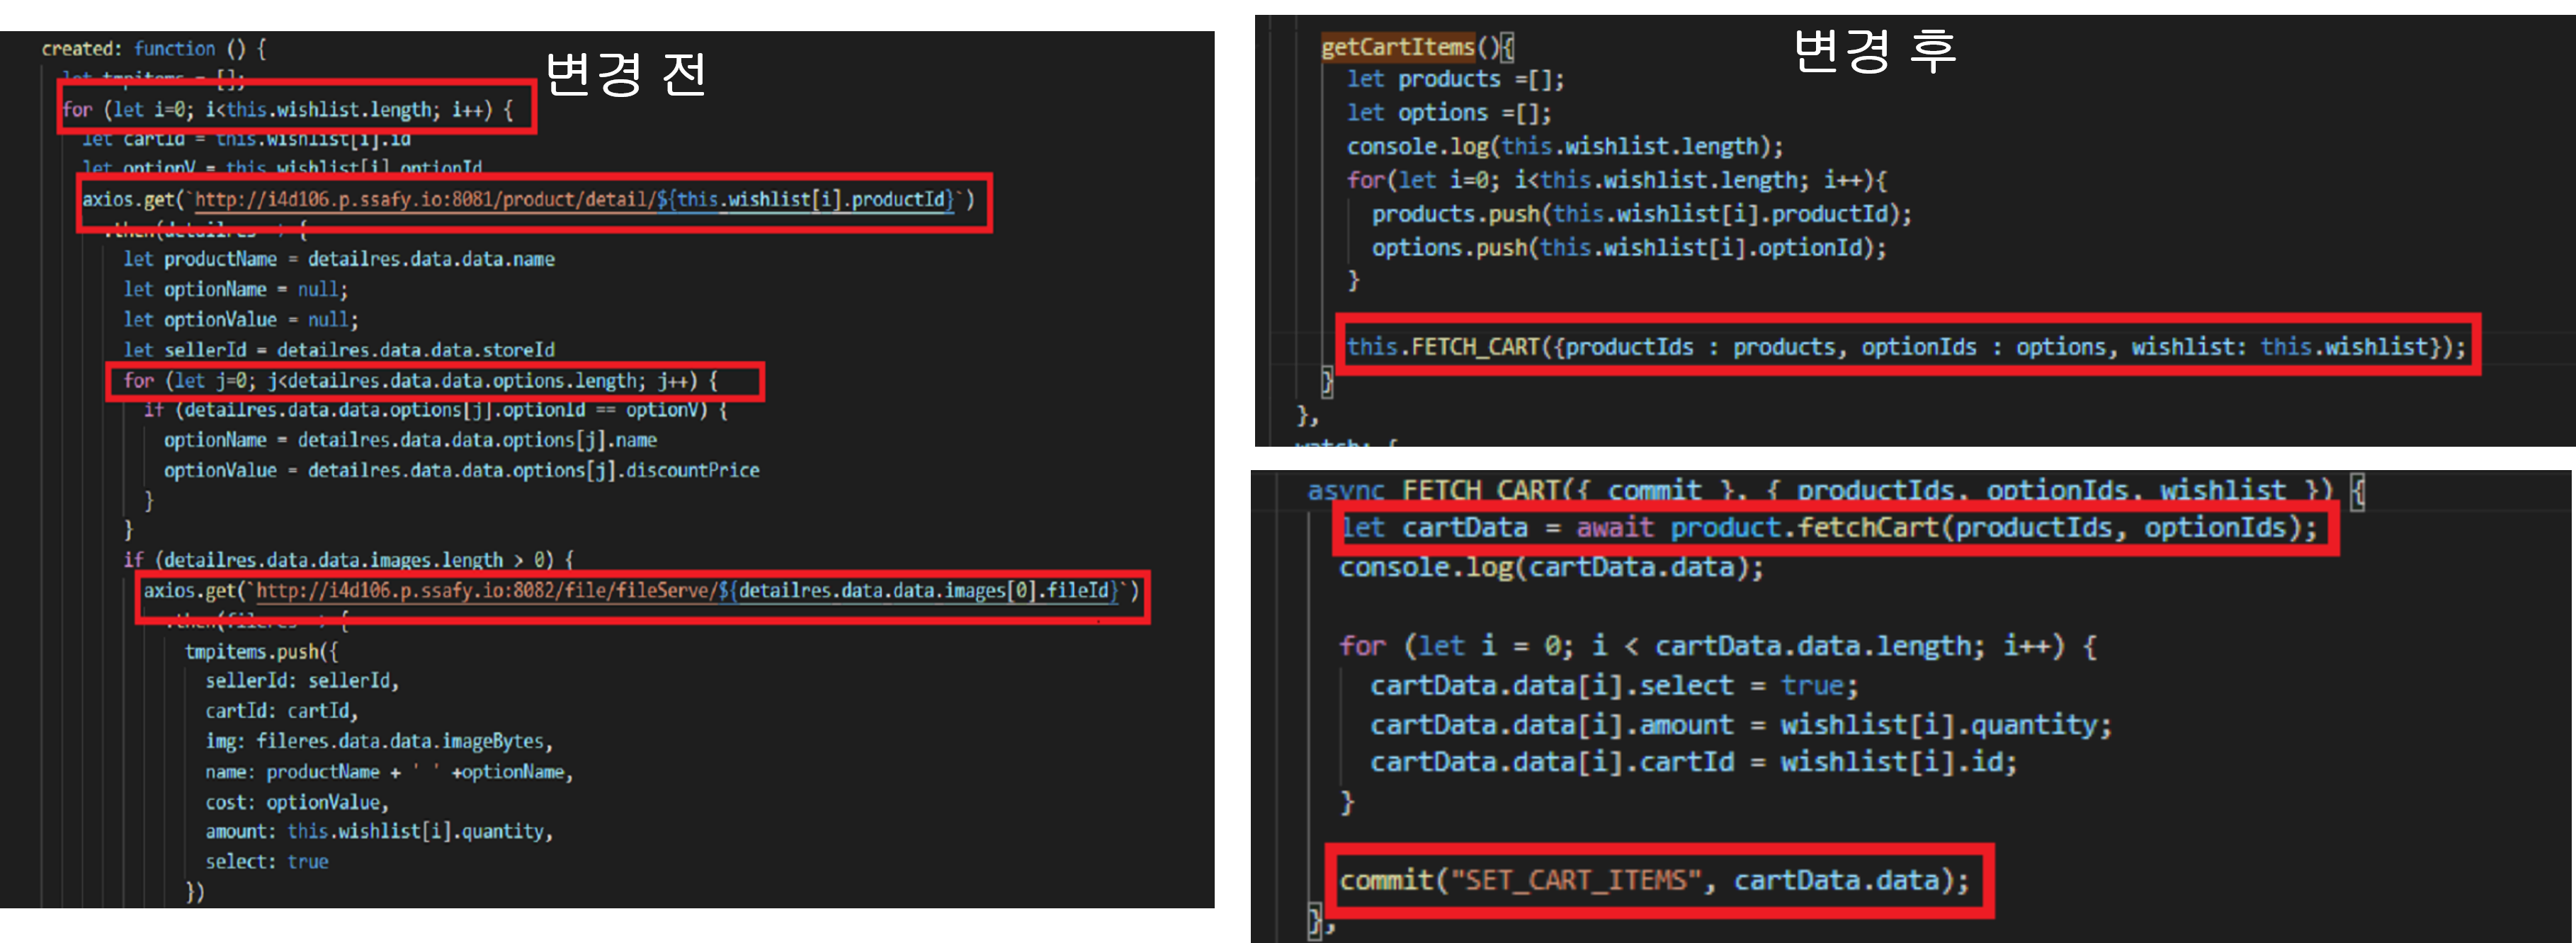This screenshot has width=2576, height=943.
Task: Click the this.FETCH_CART call line
Action: pyautogui.click(x=1905, y=347)
